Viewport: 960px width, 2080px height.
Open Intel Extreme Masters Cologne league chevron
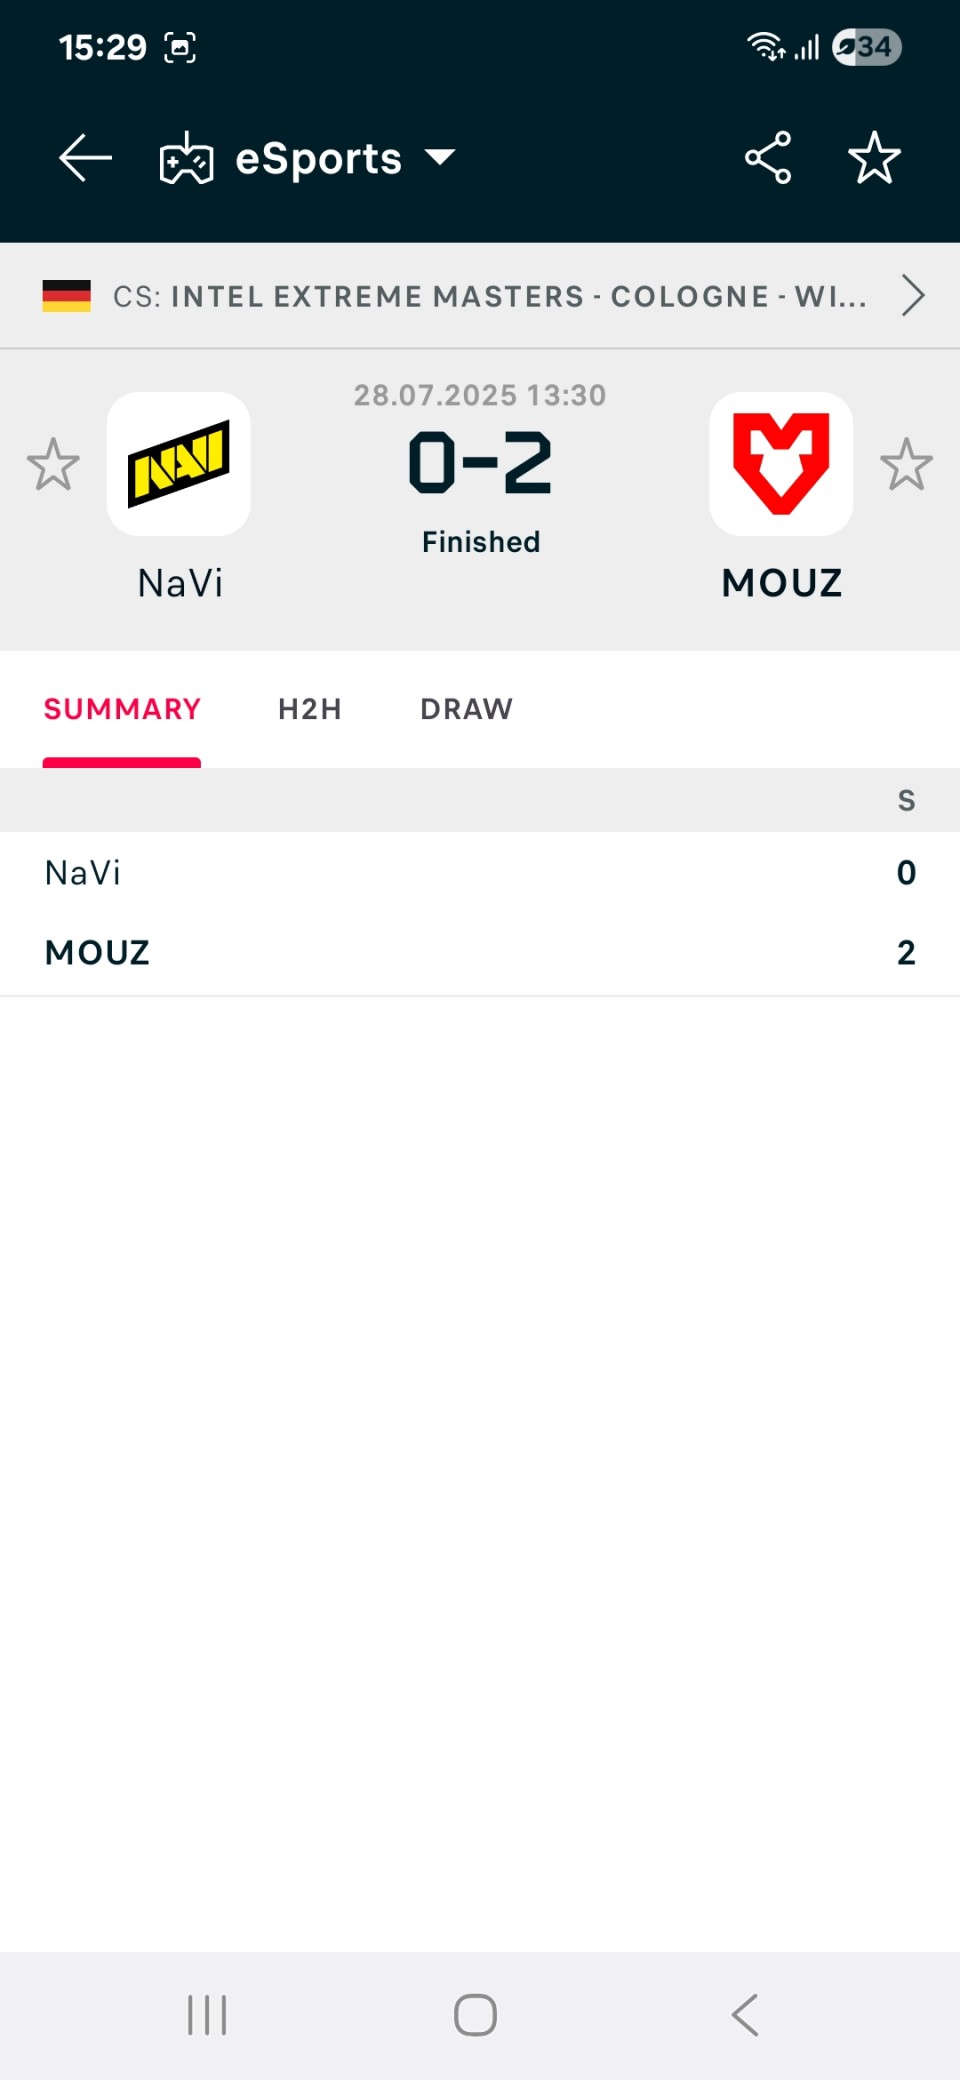click(x=912, y=296)
